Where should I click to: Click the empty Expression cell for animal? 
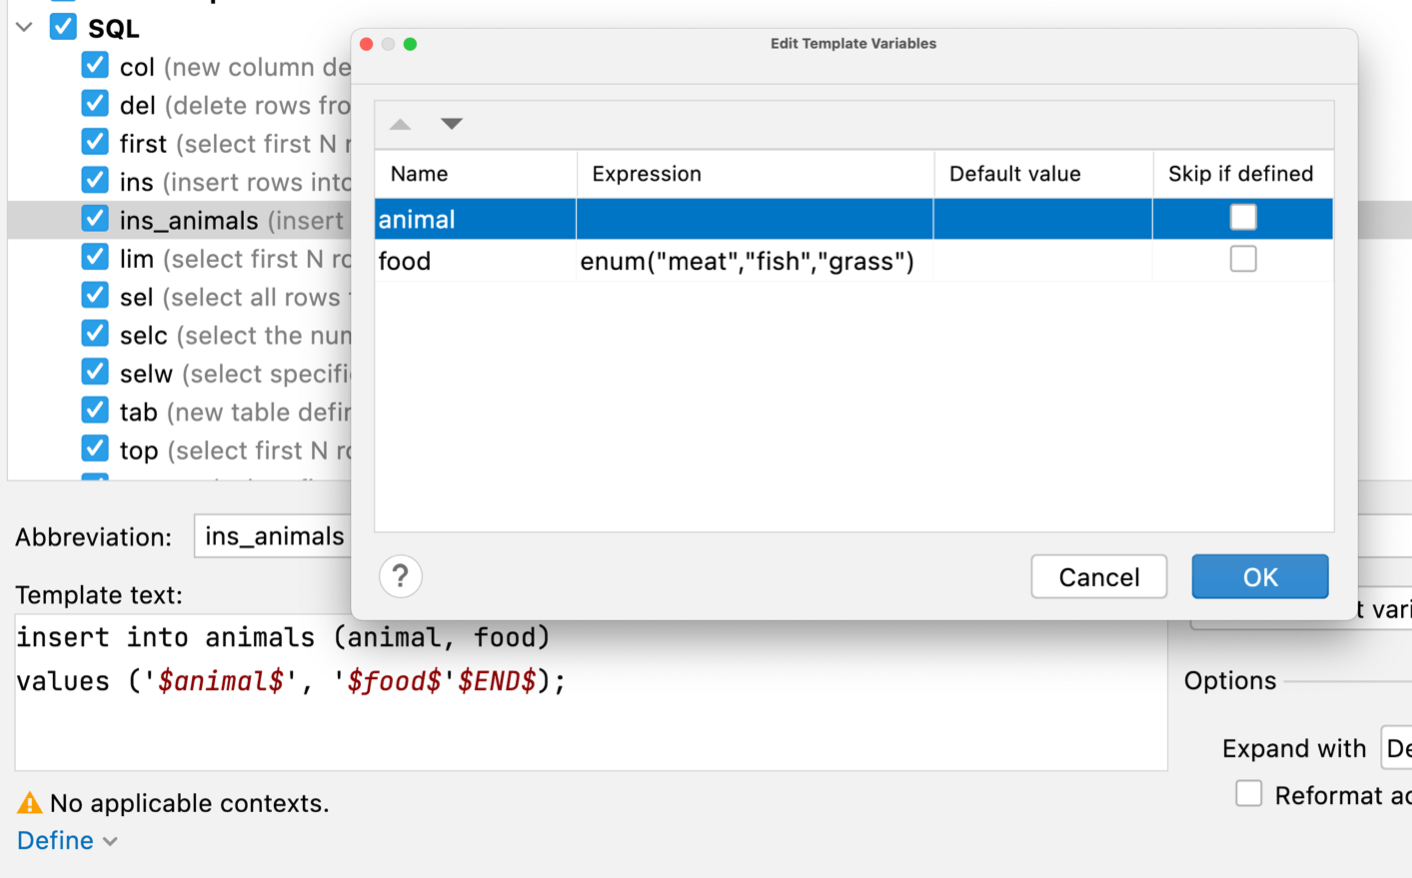click(x=755, y=219)
